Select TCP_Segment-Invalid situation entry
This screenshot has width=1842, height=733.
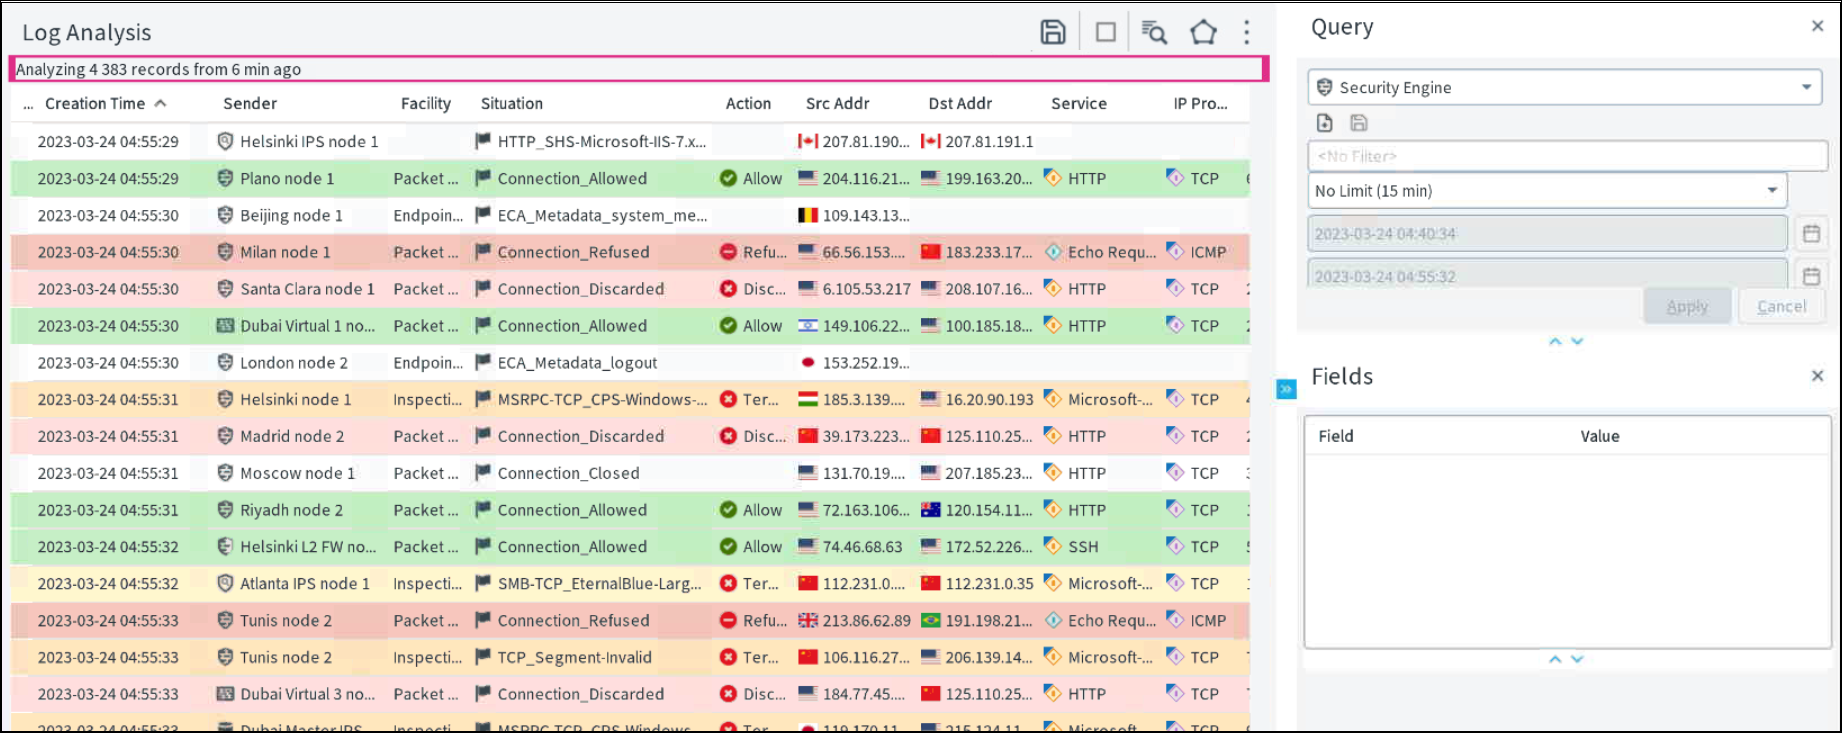574,657
